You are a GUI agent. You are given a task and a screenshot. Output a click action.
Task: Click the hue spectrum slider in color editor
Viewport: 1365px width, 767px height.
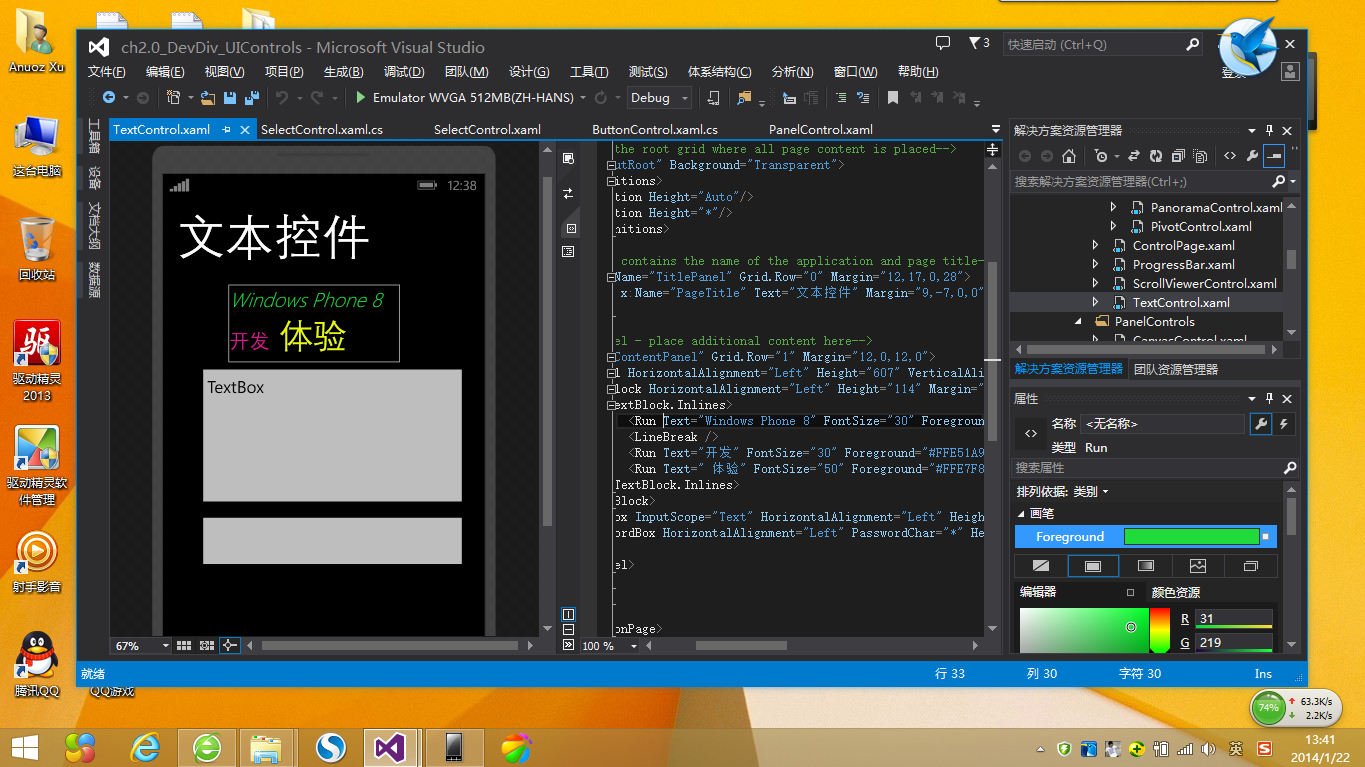pyautogui.click(x=1159, y=631)
